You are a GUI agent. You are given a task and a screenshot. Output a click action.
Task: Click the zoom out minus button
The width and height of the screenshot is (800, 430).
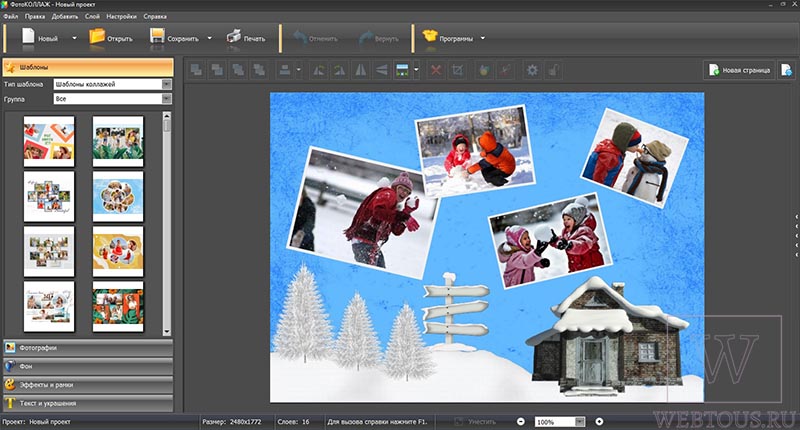point(520,421)
